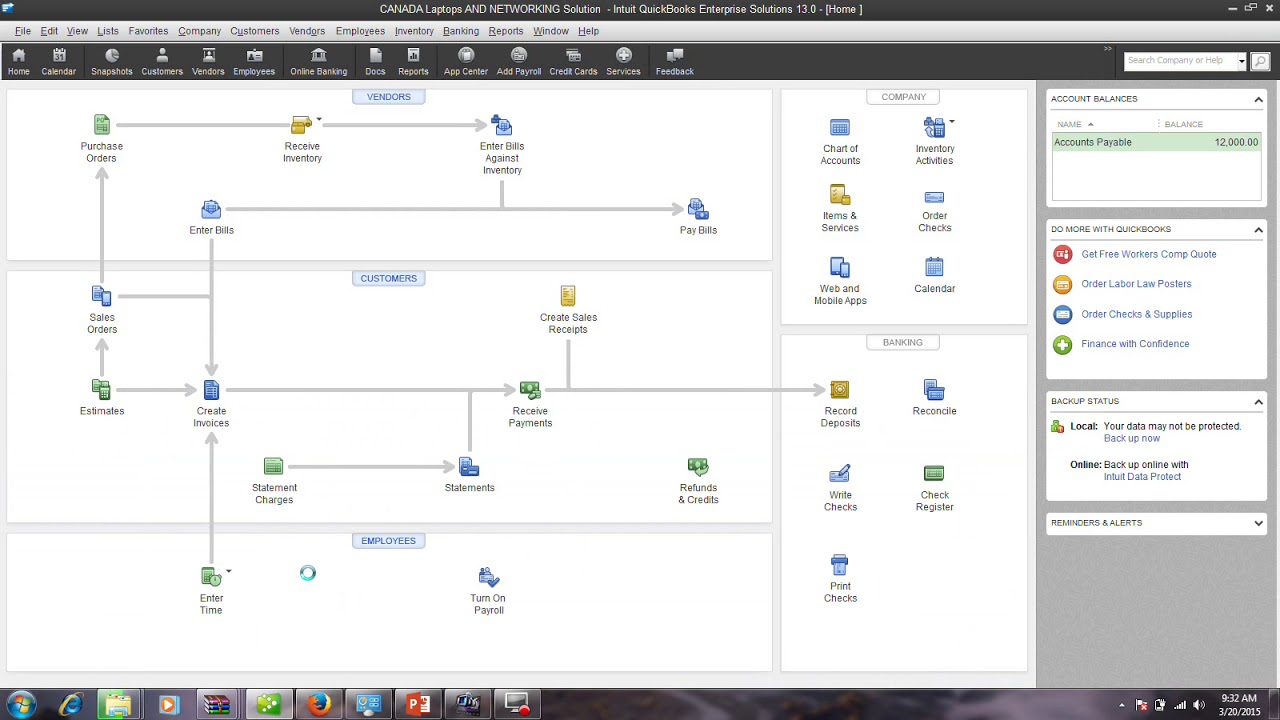This screenshot has width=1280, height=720.
Task: Open the Reports menu
Action: (x=505, y=31)
